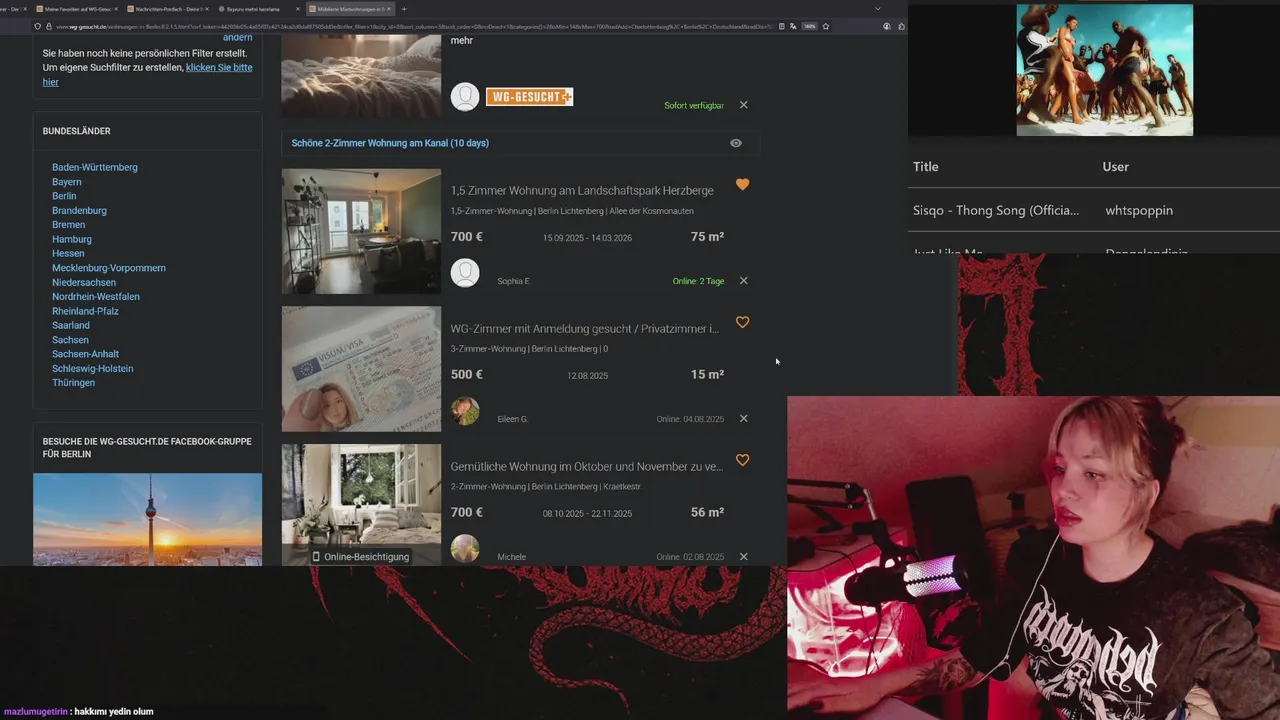Open 'Gemütliche Wohnung im Oktober und November' title

click(587, 466)
